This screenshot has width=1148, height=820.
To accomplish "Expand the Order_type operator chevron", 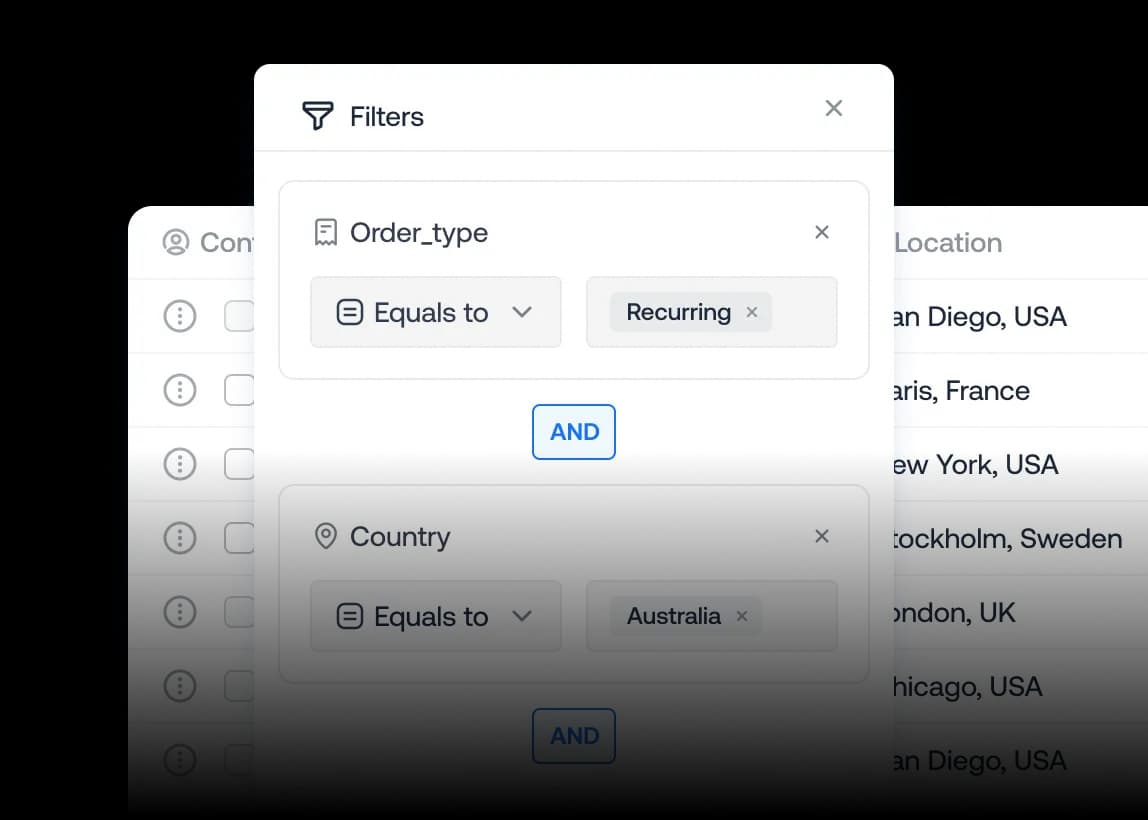I will (x=523, y=312).
